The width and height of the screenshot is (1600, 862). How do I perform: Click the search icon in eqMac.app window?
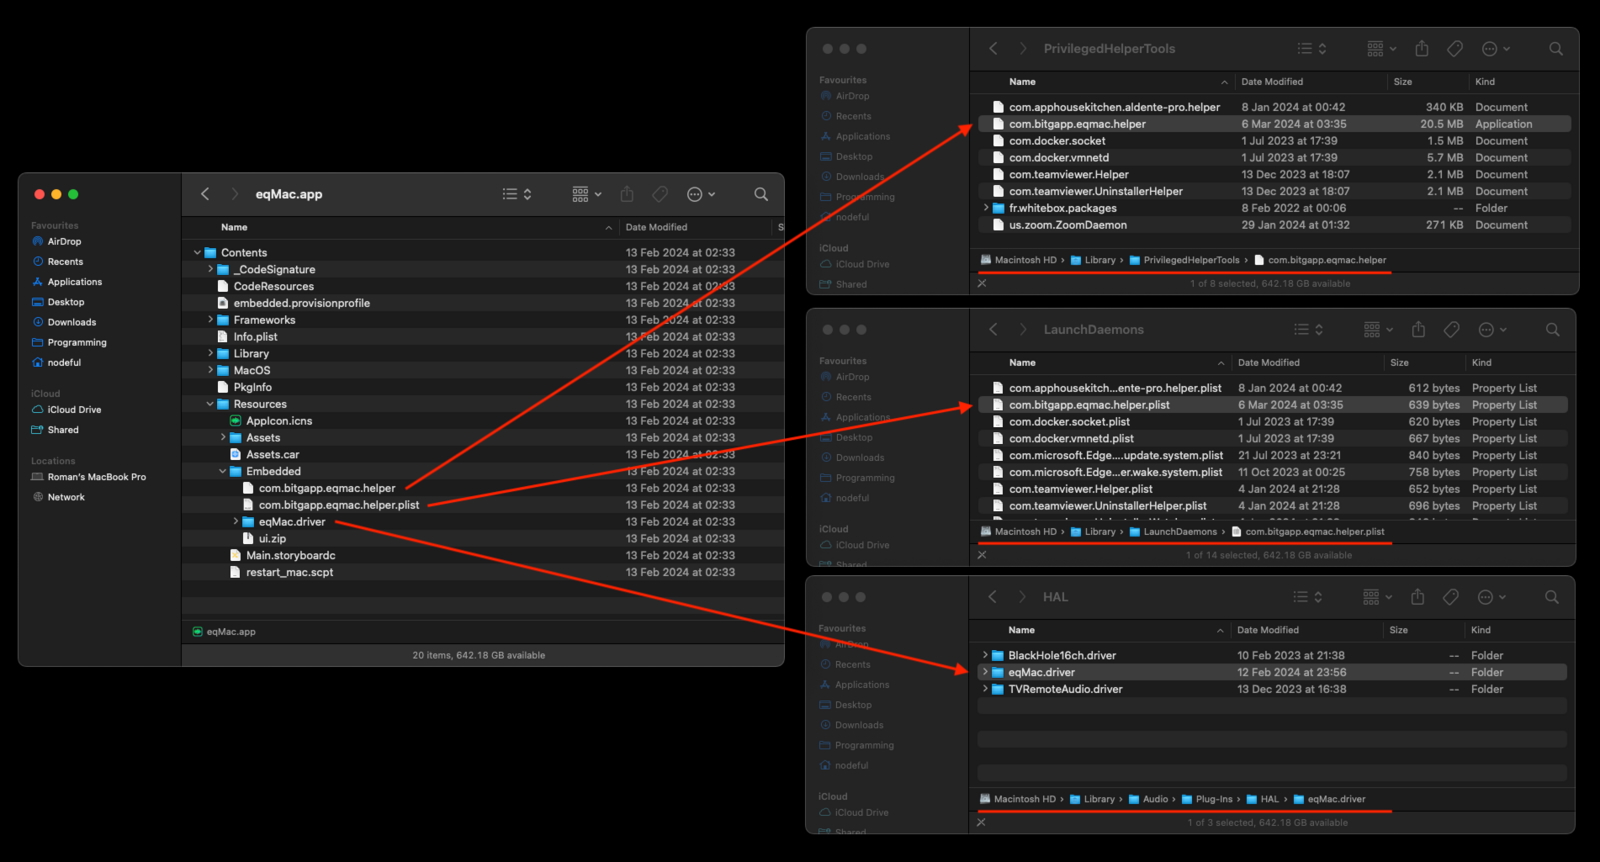(761, 194)
